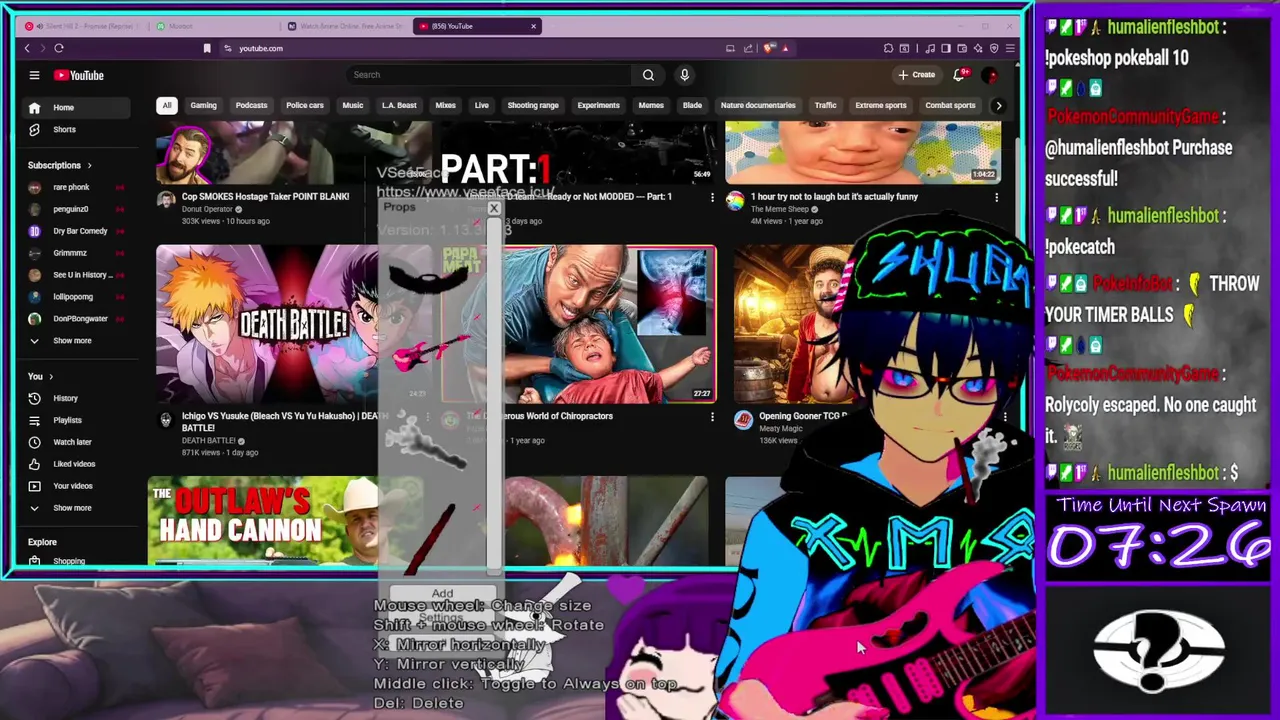Viewport: 1280px width, 720px height.
Task: Open watch History in sidebar
Action: click(65, 398)
